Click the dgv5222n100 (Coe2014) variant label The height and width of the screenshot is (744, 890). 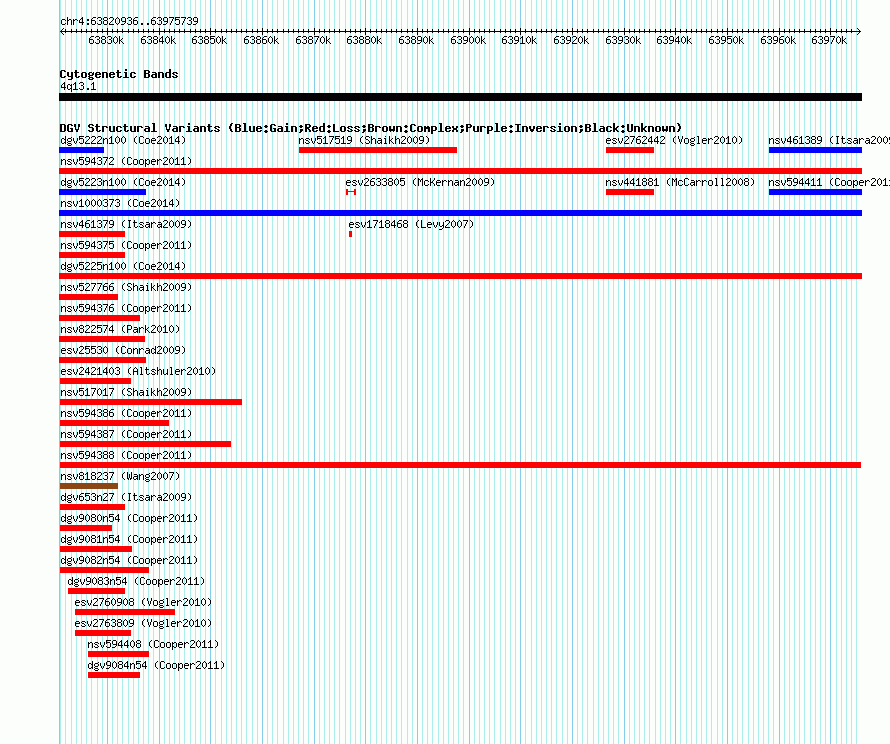click(123, 140)
